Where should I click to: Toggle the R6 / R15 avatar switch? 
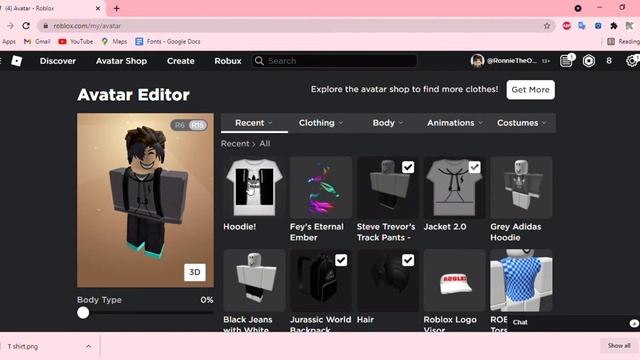[x=189, y=125]
